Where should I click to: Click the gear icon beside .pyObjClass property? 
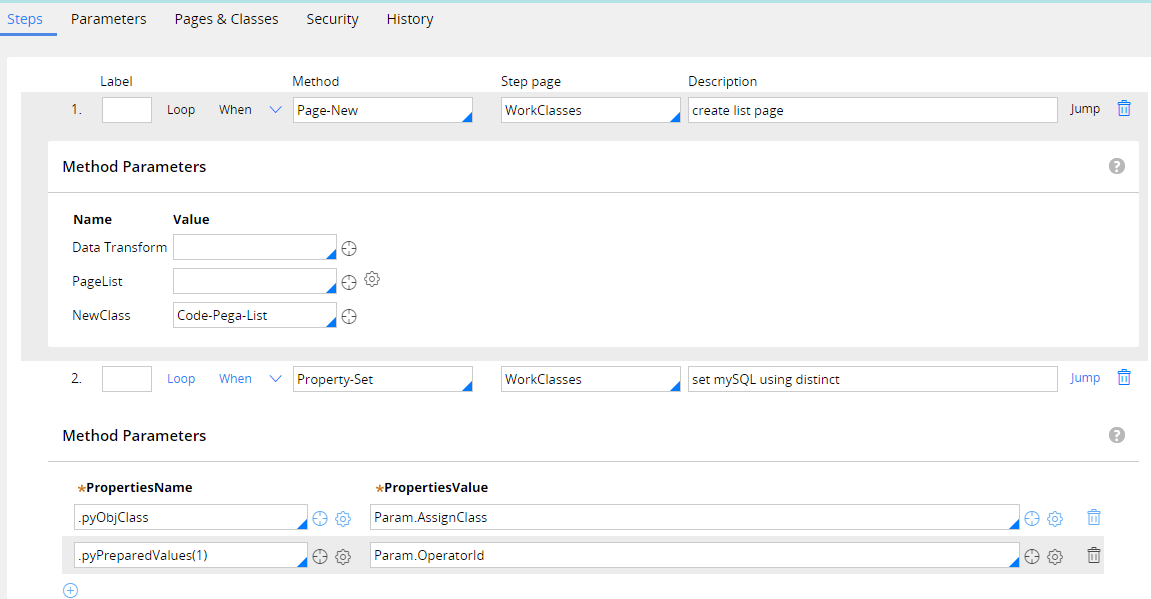pyautogui.click(x=343, y=518)
